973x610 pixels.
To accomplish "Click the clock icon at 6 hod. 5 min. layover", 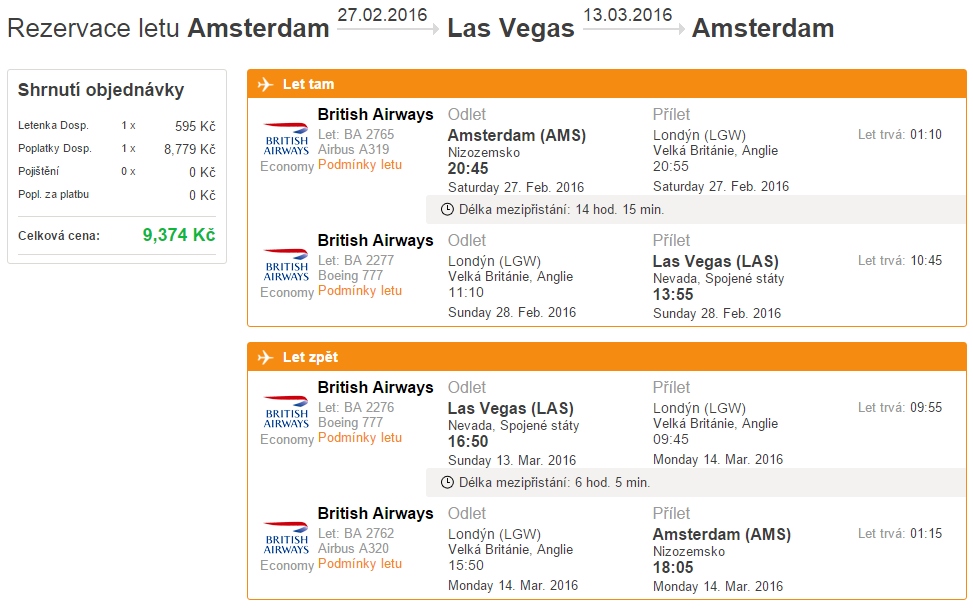I will 447,483.
